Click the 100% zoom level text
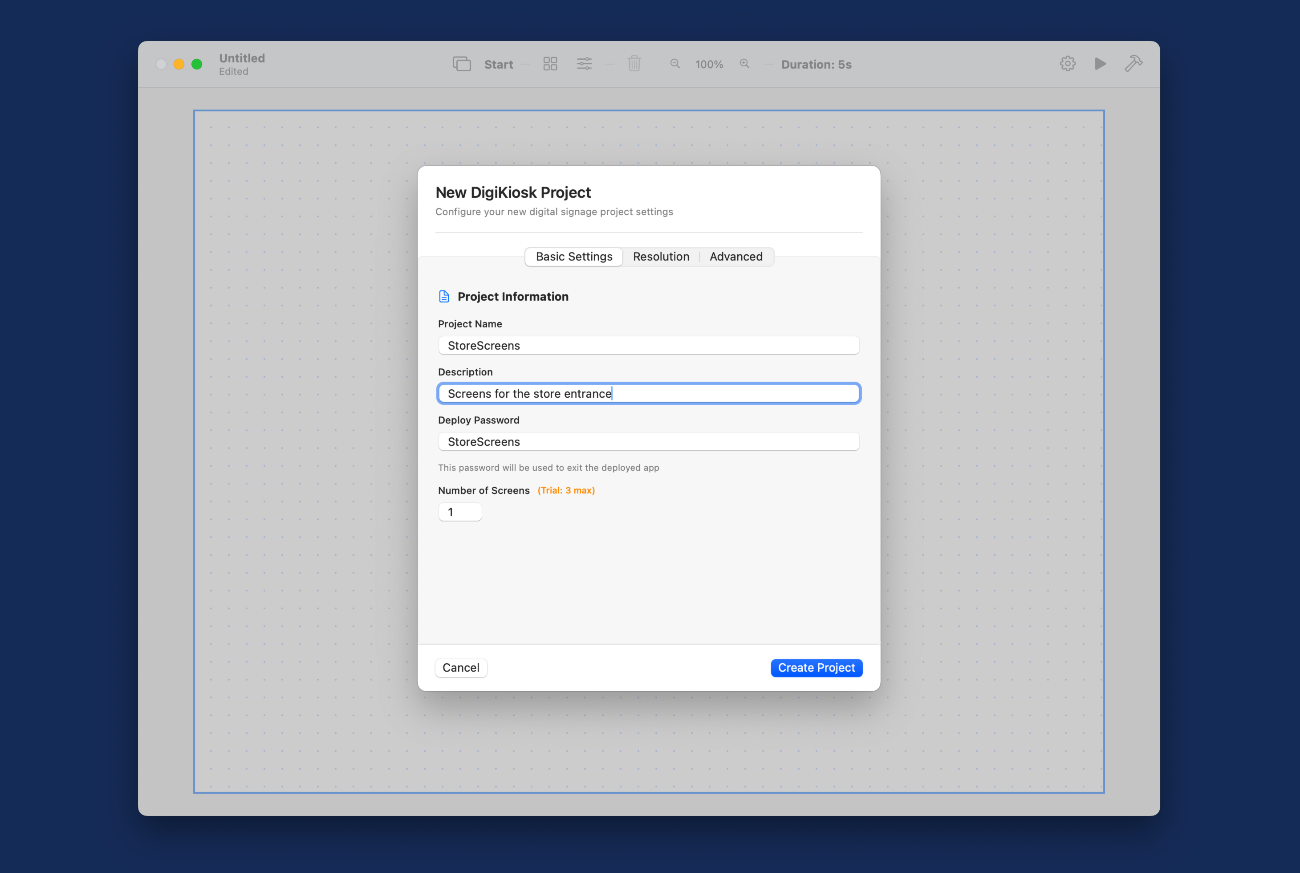Viewport: 1300px width, 873px height. 709,65
